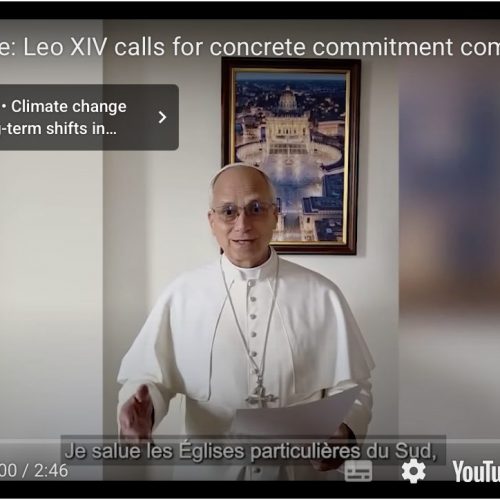Click the word 'commitment' in the title
The height and width of the screenshot is (500, 500).
(382, 47)
